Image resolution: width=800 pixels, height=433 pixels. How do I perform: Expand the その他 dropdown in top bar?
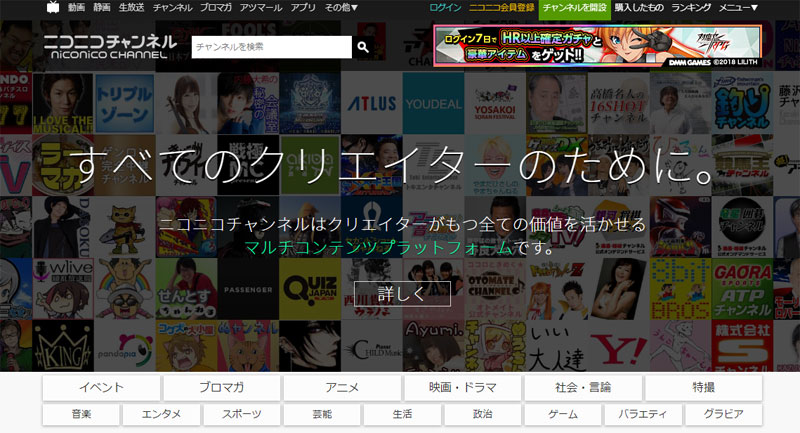click(340, 8)
